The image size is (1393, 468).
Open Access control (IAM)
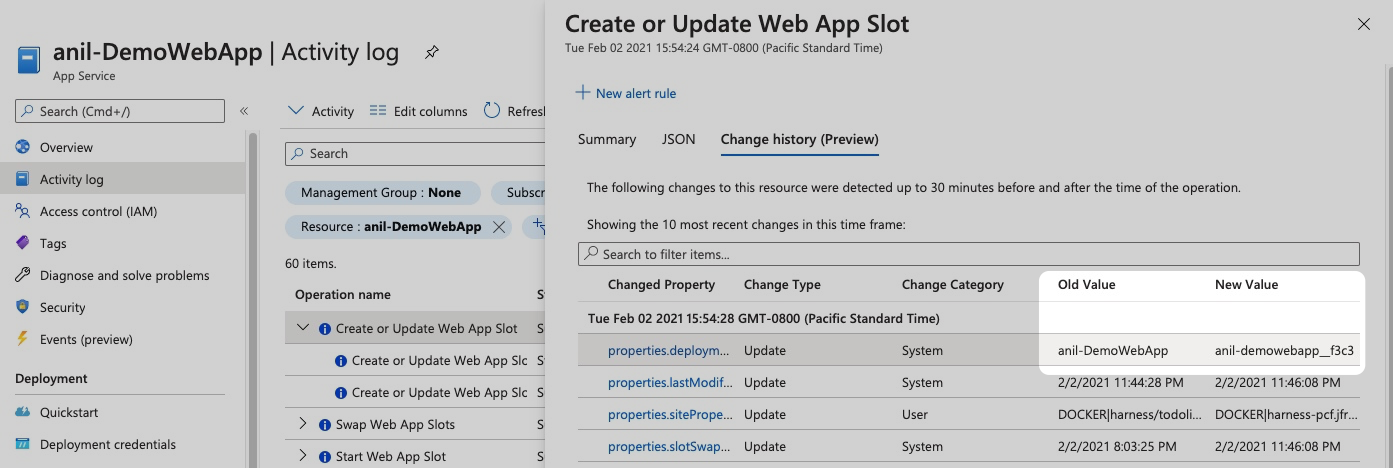point(98,211)
